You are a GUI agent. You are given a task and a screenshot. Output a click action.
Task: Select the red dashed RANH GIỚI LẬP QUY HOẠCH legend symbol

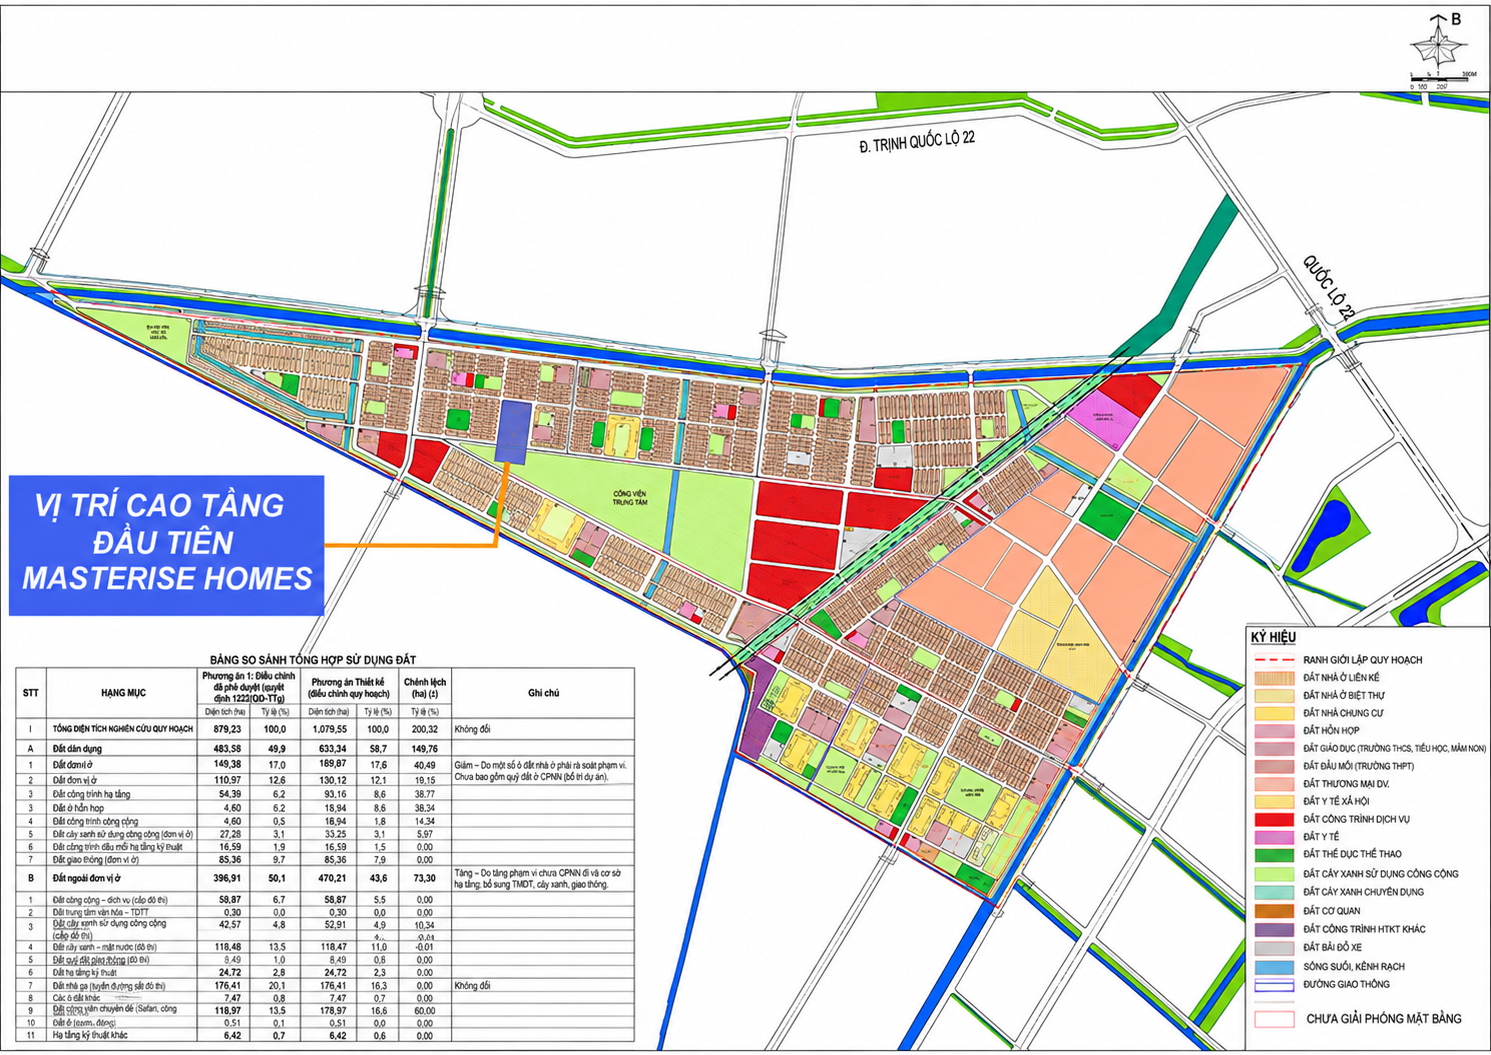[1274, 660]
